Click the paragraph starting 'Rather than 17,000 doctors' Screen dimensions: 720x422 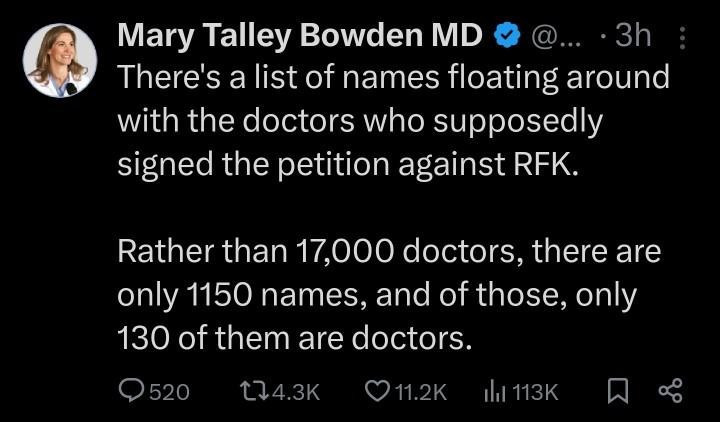point(388,295)
